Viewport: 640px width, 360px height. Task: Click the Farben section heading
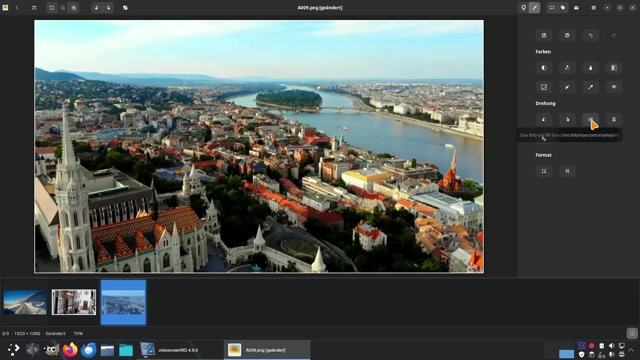point(543,52)
